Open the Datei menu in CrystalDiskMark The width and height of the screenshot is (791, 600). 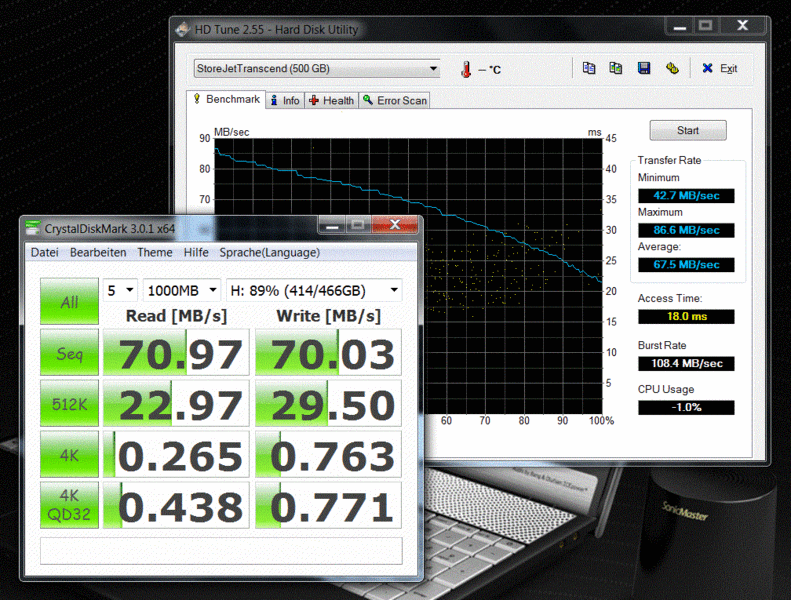[x=44, y=252]
